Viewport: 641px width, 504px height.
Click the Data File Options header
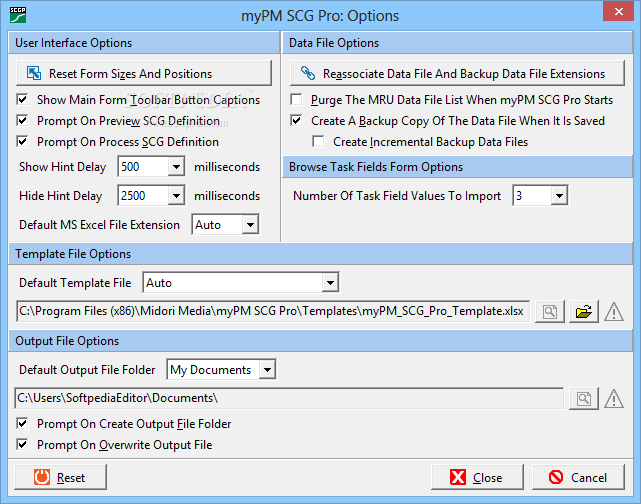click(457, 43)
